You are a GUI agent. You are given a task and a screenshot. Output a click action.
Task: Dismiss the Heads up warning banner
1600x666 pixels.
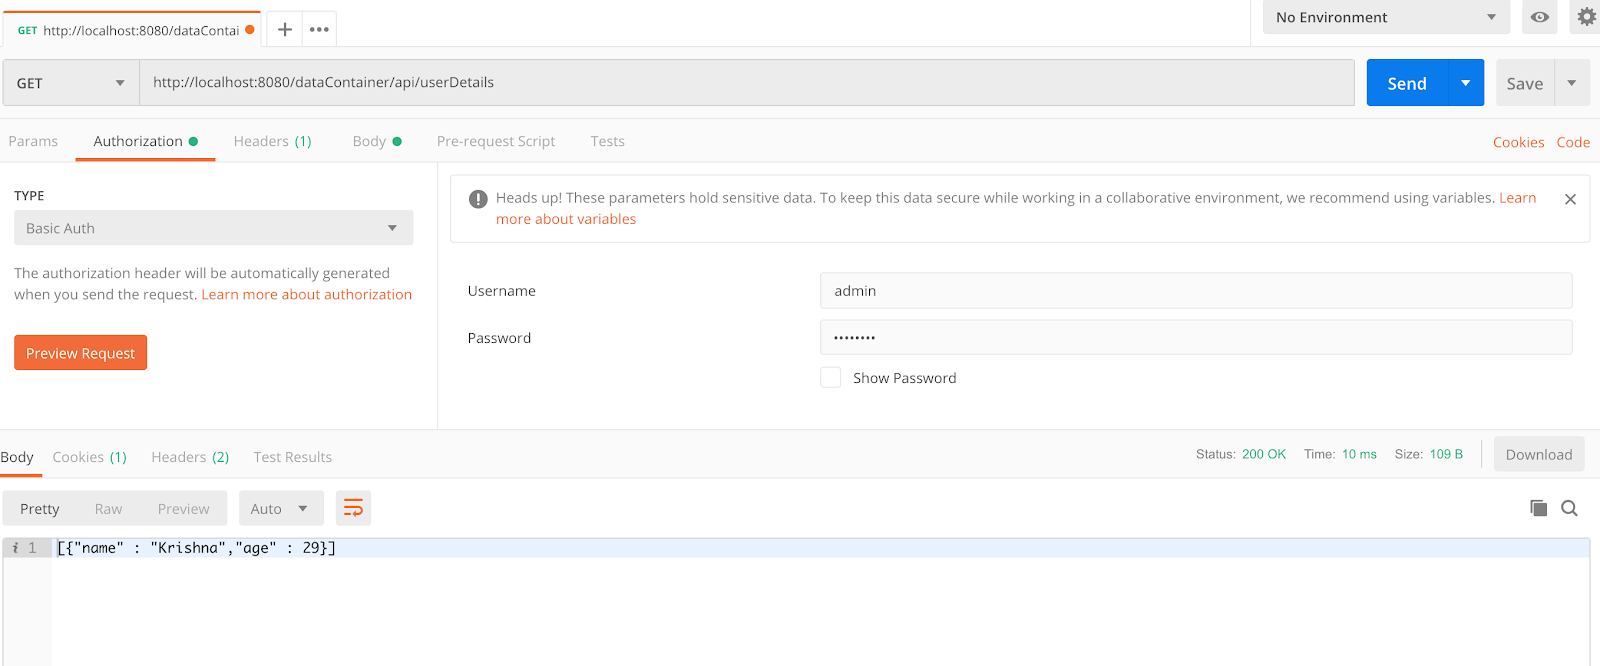click(x=1570, y=199)
